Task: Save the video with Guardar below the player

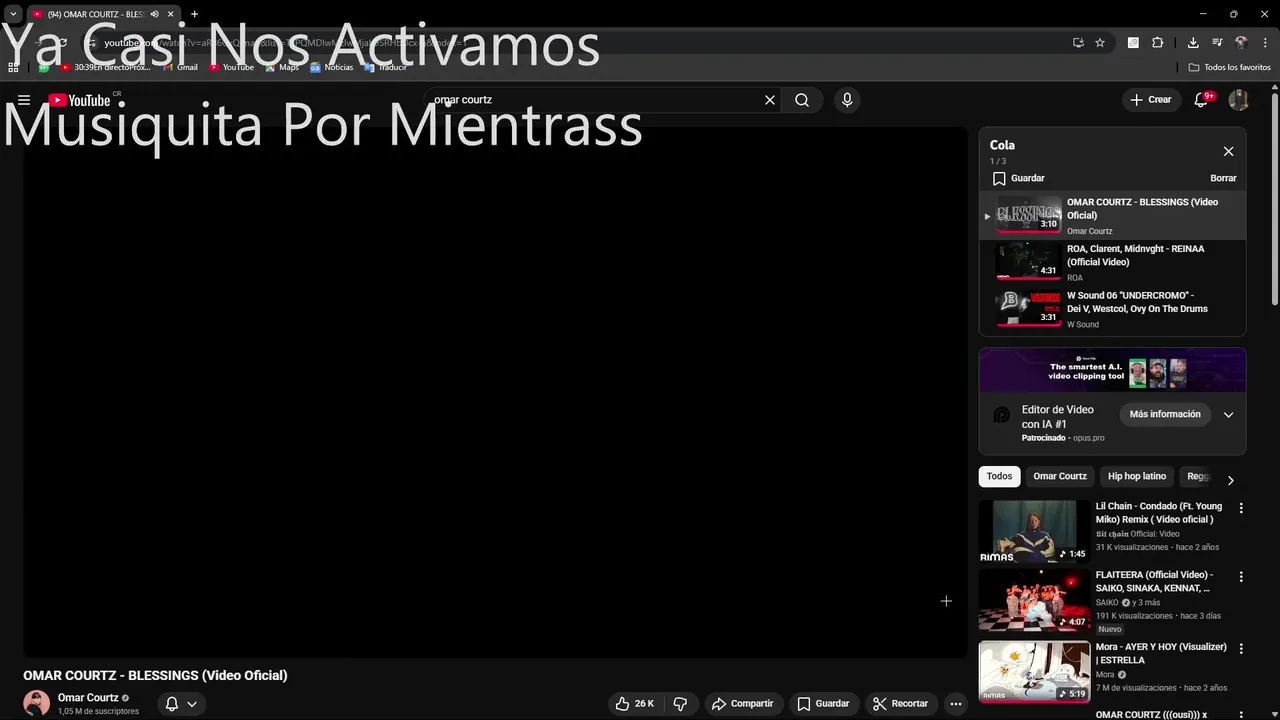Action: pyautogui.click(x=823, y=704)
